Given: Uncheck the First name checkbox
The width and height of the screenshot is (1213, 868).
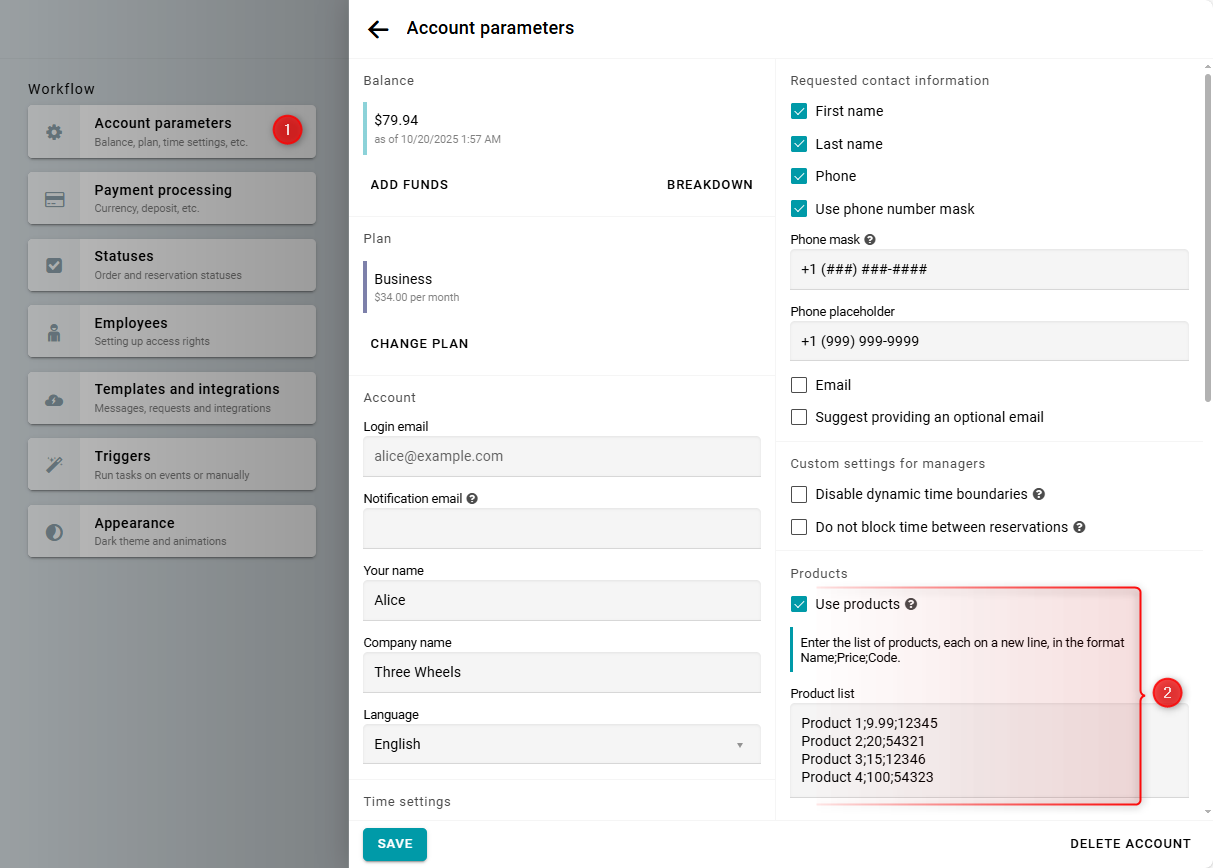Looking at the screenshot, I should pyautogui.click(x=799, y=111).
